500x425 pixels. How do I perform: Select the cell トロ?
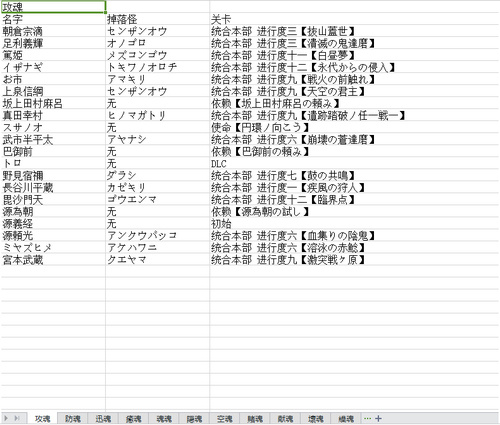point(53,163)
